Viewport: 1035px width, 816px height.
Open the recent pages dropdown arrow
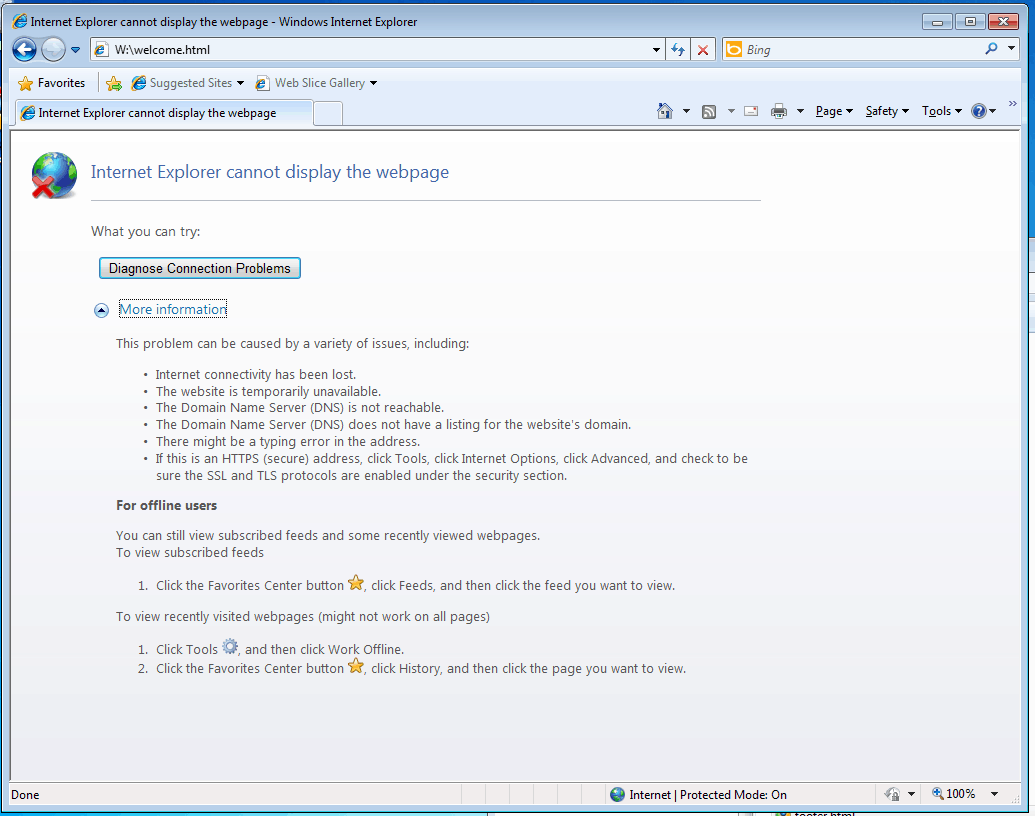click(x=75, y=50)
